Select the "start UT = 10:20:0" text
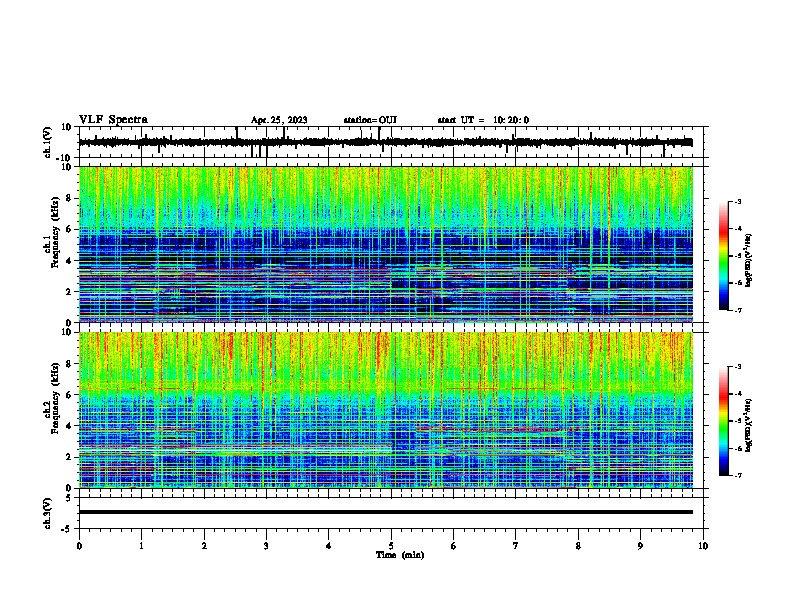 click(x=483, y=120)
